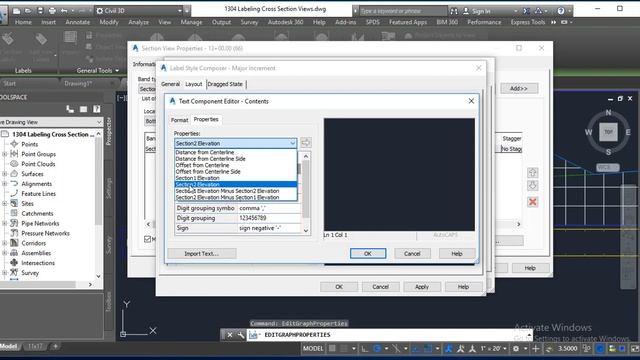Click the add layout plus icon
640x360 pixels.
pyautogui.click(x=56, y=347)
